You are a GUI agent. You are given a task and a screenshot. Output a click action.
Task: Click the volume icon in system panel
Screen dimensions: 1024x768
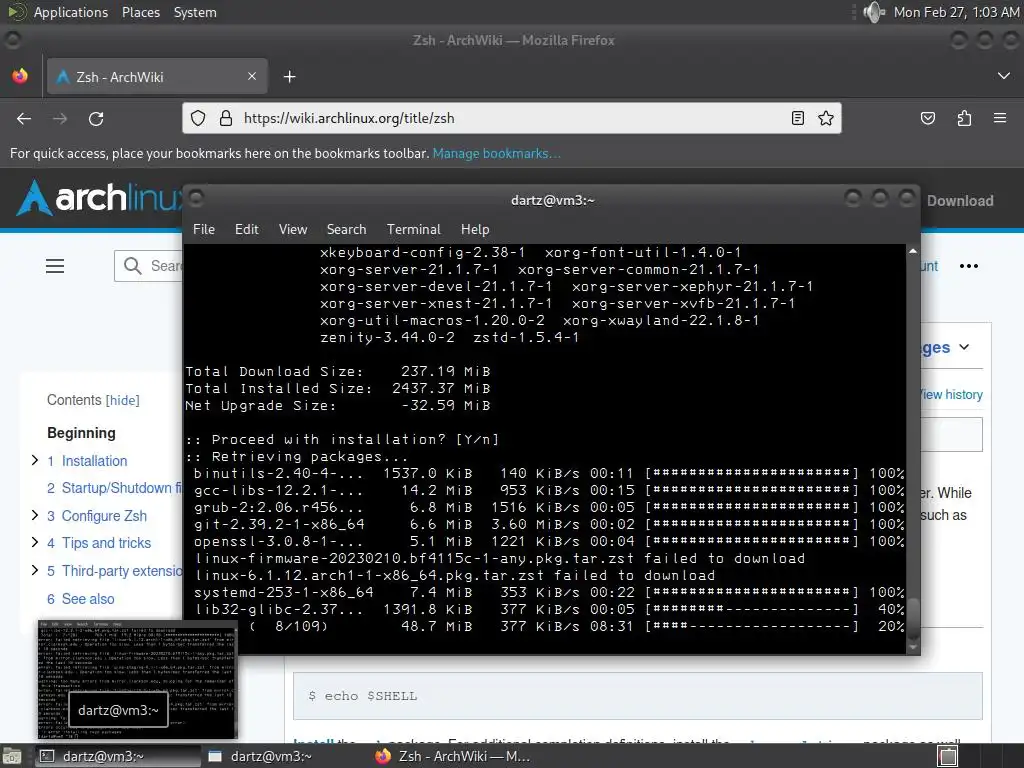[x=873, y=12]
